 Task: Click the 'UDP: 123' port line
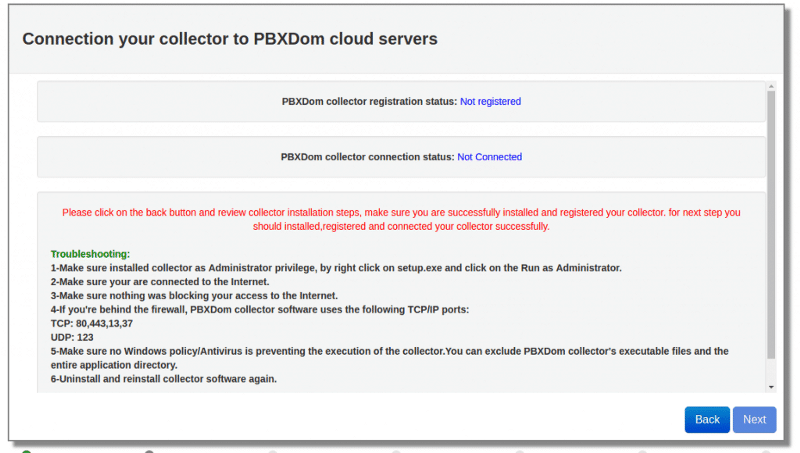72,338
